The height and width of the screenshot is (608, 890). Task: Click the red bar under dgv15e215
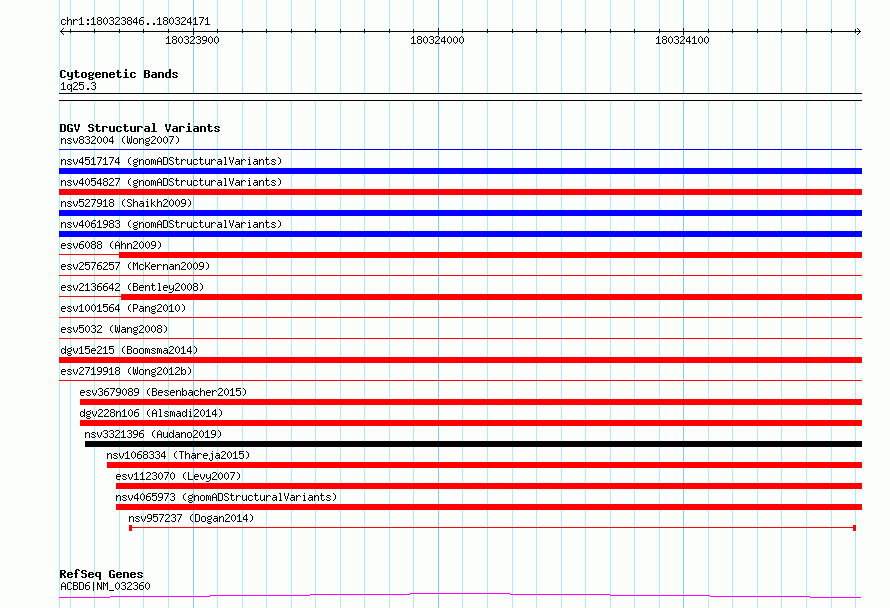click(x=460, y=360)
